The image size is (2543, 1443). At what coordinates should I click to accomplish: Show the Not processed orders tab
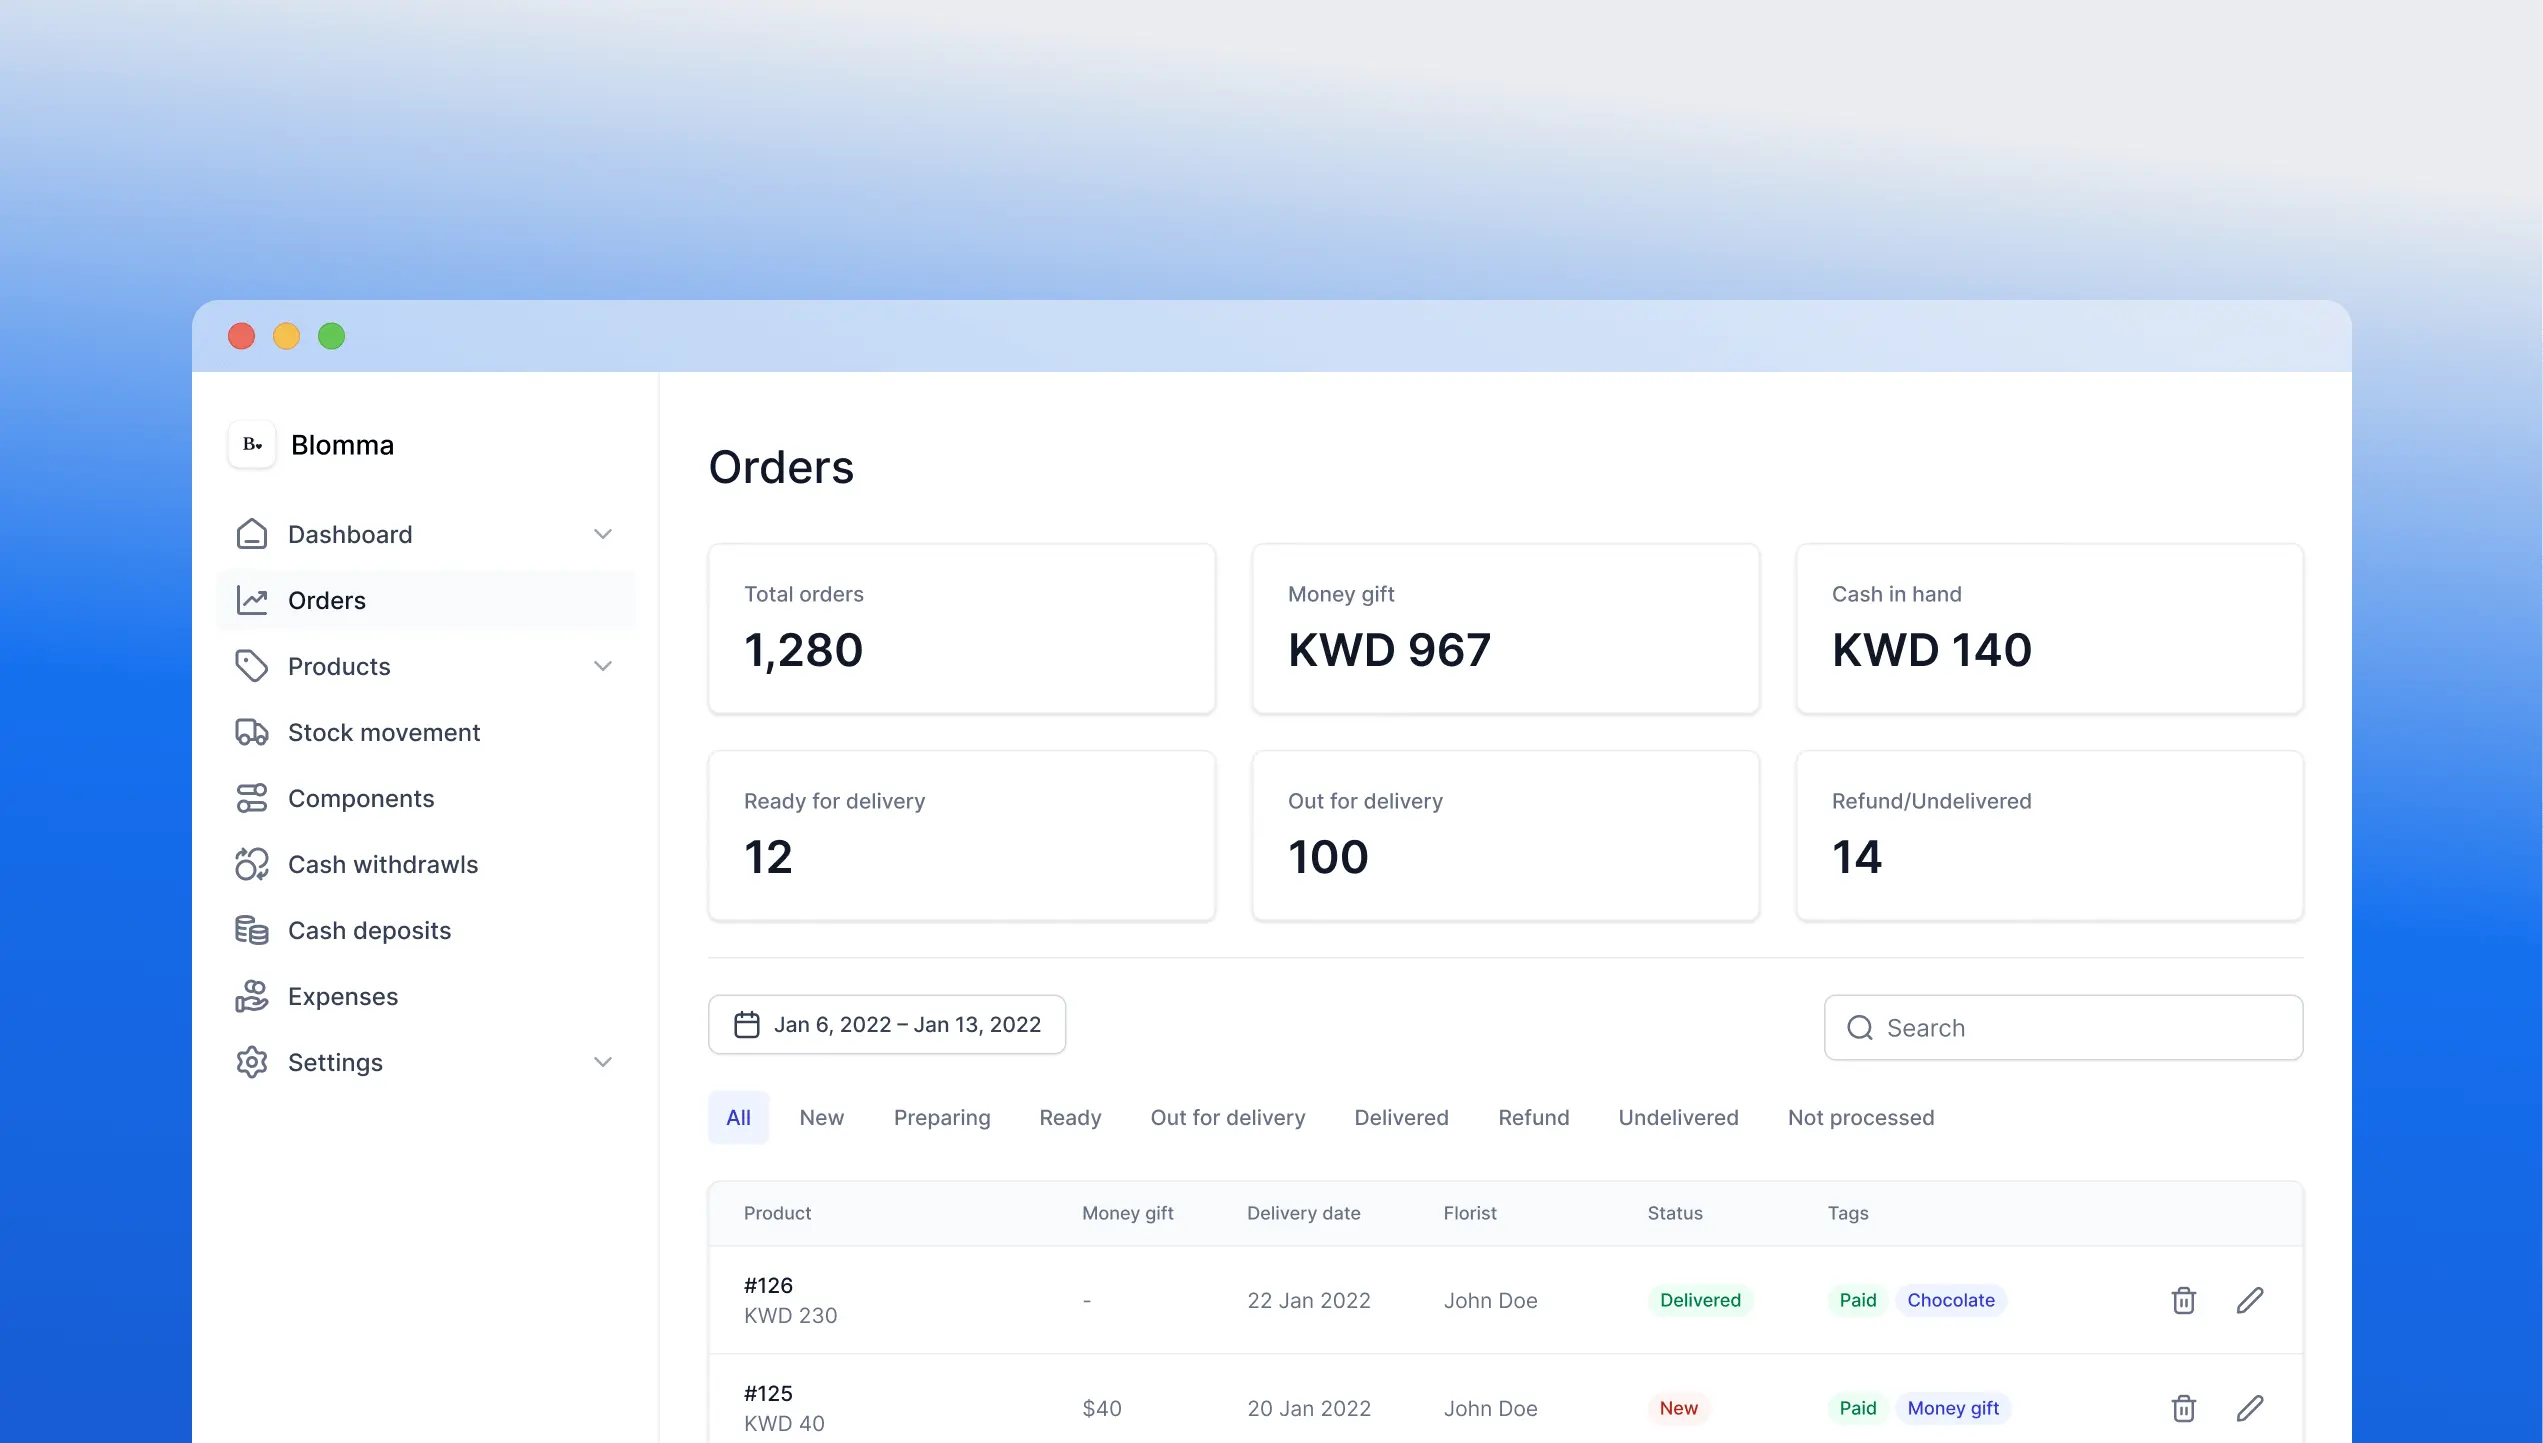point(1860,1117)
